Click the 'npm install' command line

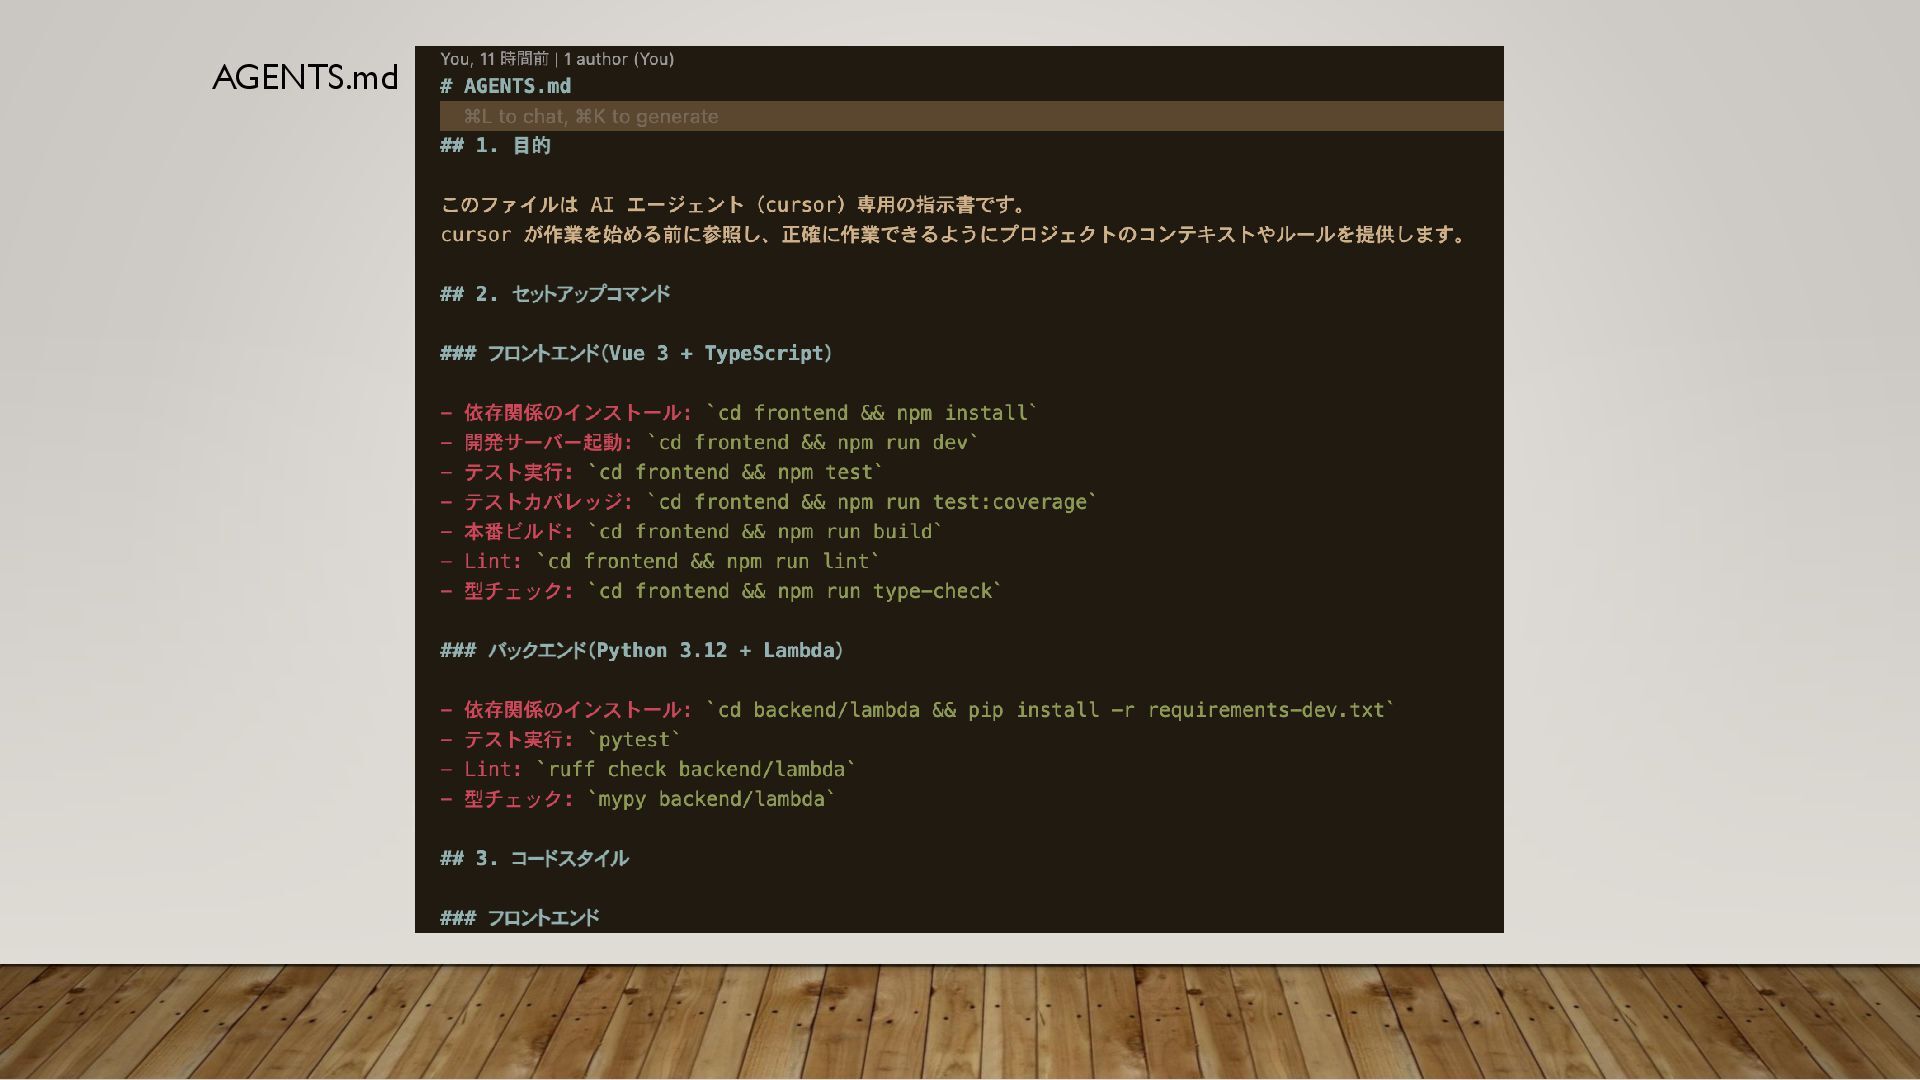click(x=738, y=413)
